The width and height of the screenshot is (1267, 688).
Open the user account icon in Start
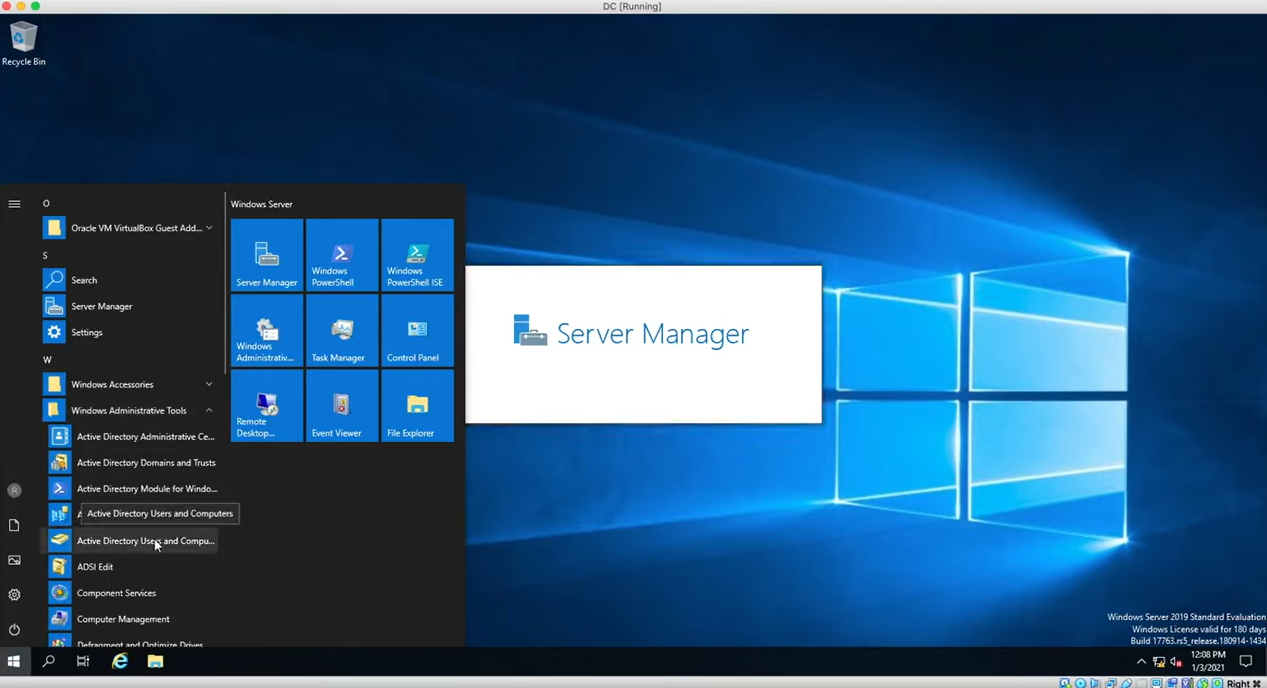pyautogui.click(x=14, y=490)
